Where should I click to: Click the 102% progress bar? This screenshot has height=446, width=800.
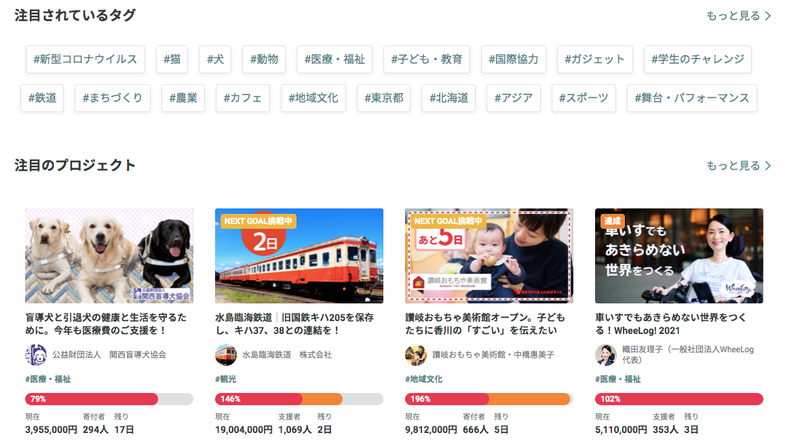pyautogui.click(x=679, y=399)
